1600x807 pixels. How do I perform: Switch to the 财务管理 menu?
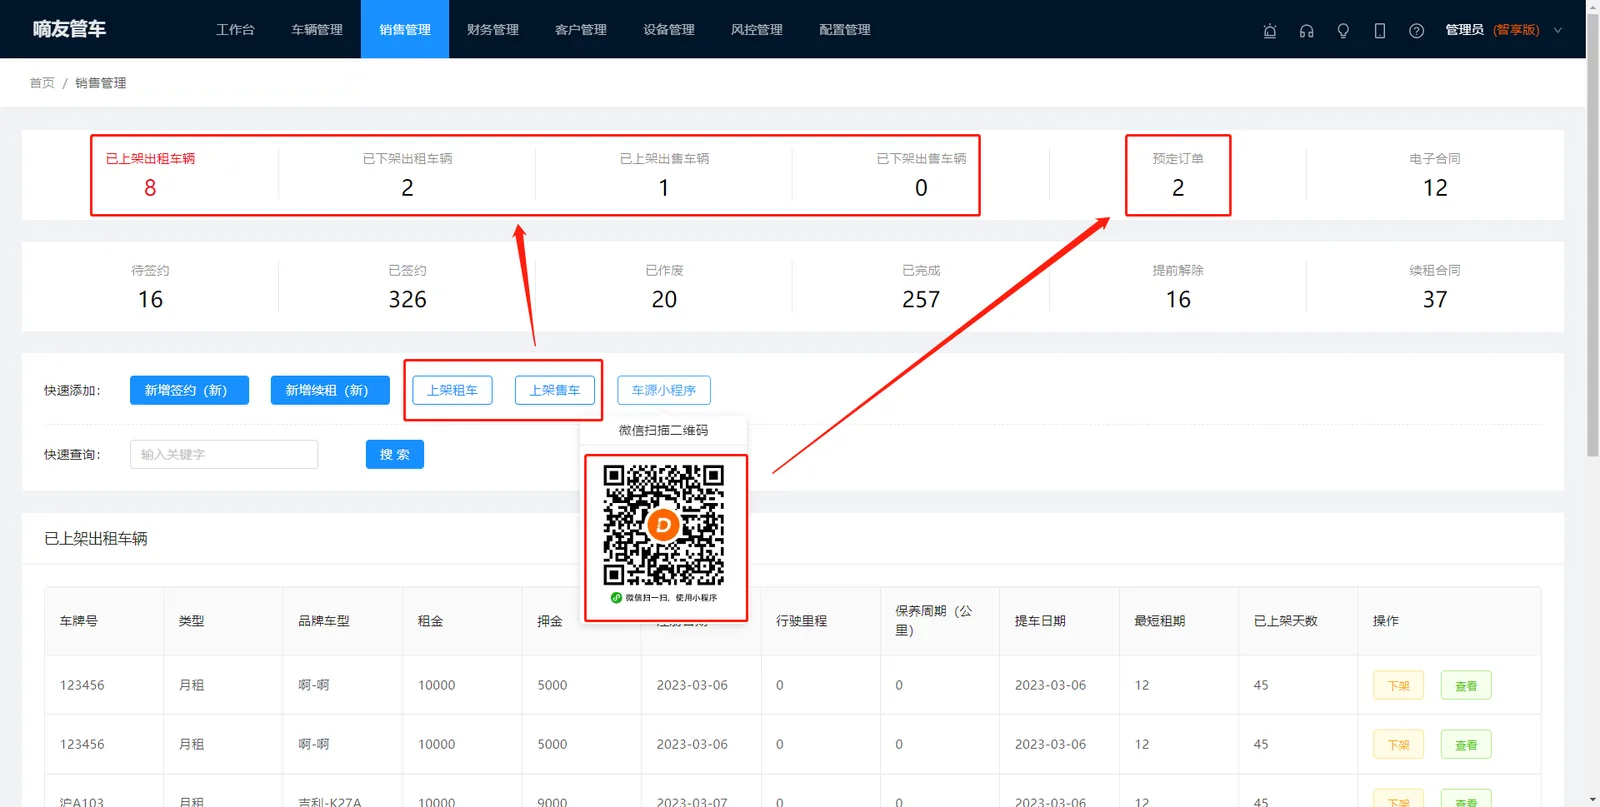coord(493,30)
